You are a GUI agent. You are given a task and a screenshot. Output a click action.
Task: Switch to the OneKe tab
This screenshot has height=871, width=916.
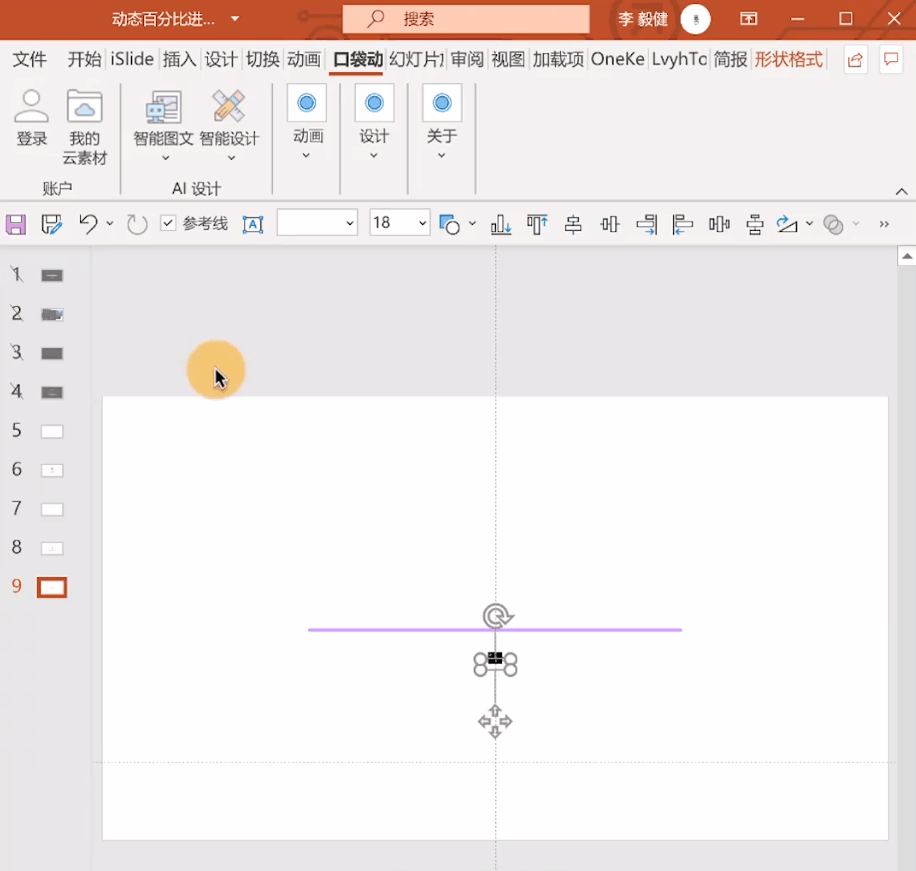(x=617, y=59)
